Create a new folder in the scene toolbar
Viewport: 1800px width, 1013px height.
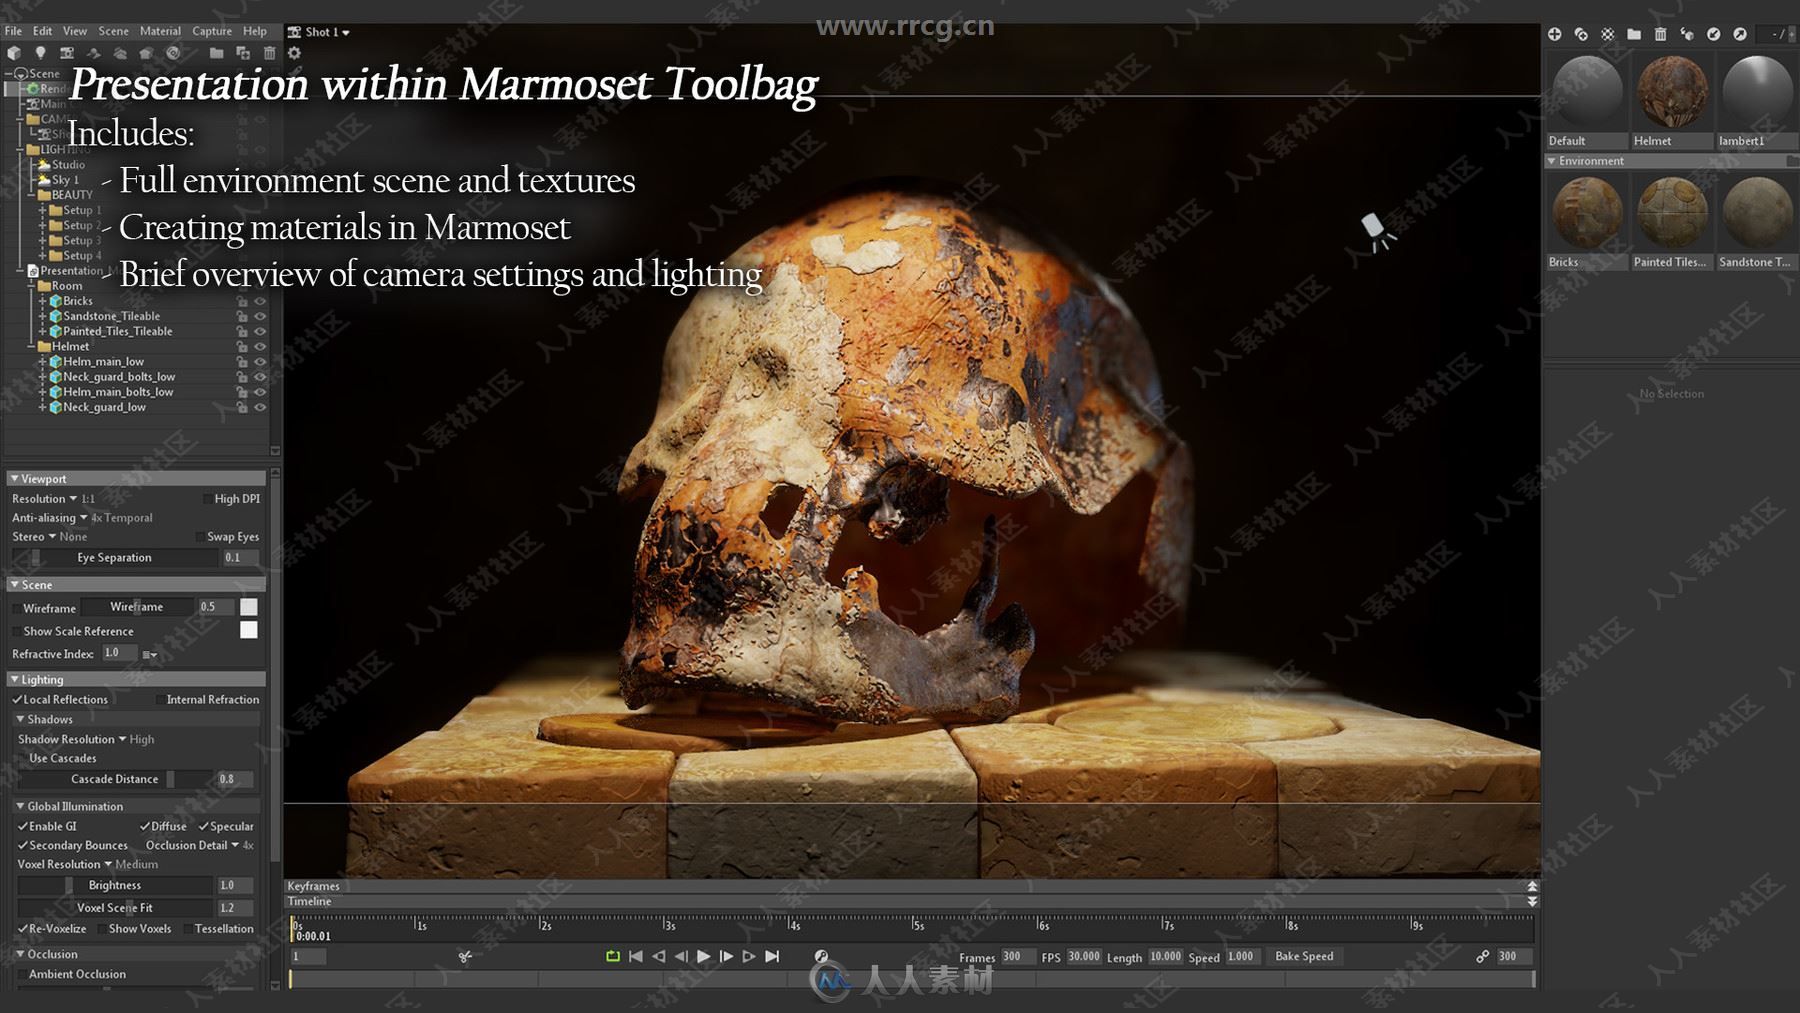pyautogui.click(x=216, y=53)
